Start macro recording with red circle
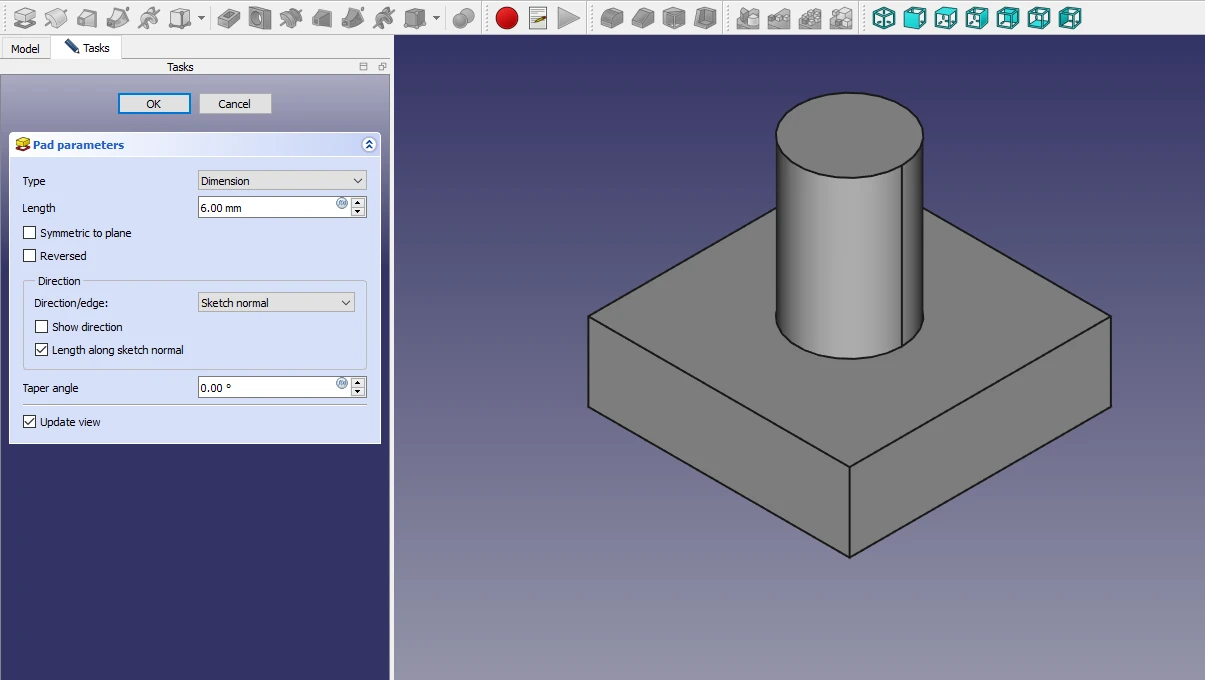The height and width of the screenshot is (680, 1205). (x=507, y=18)
